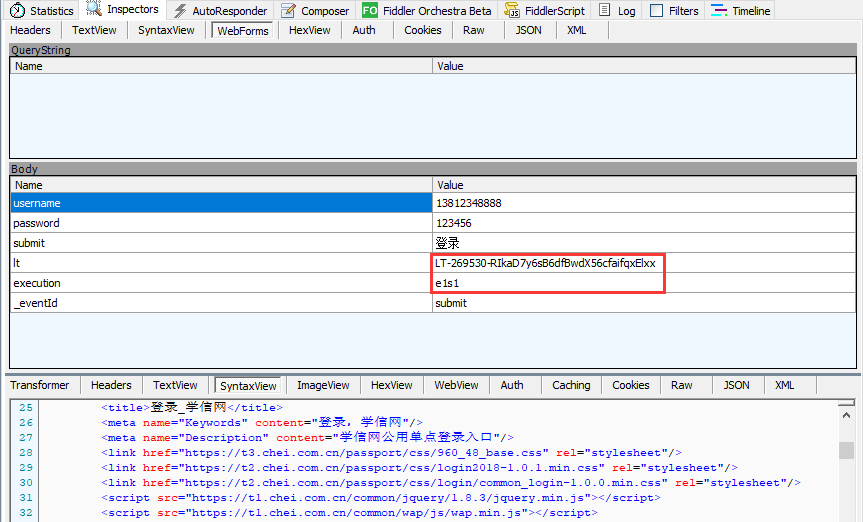Select the submit name cell
863x522 pixels.
coord(221,243)
